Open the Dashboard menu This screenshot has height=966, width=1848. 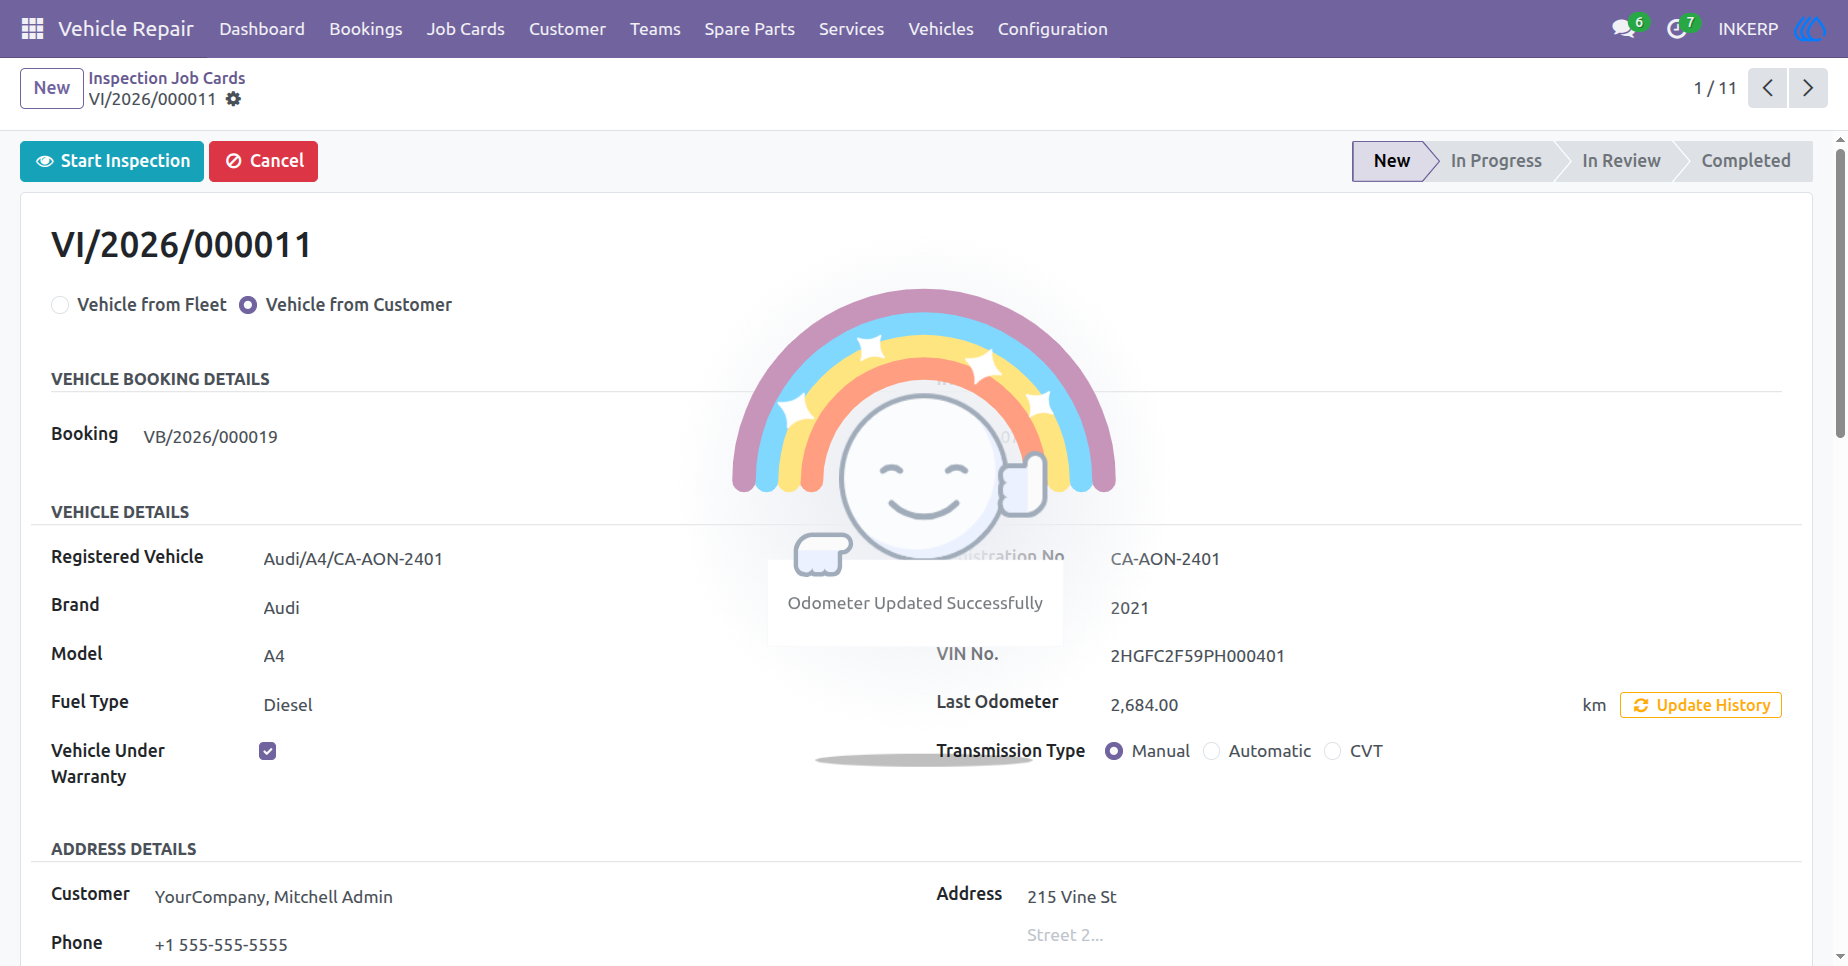click(x=262, y=29)
